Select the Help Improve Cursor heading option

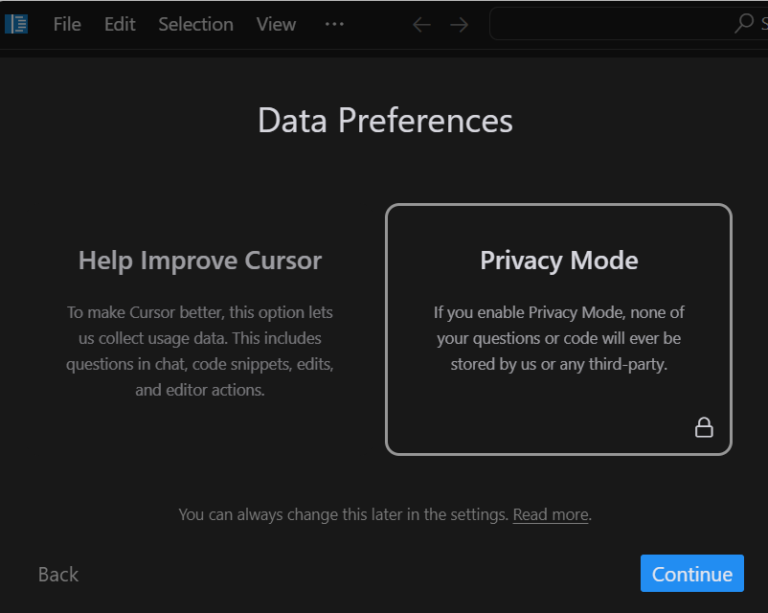pos(200,260)
